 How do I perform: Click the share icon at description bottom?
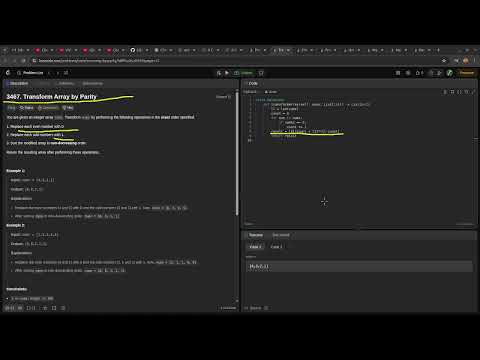(x=54, y=308)
